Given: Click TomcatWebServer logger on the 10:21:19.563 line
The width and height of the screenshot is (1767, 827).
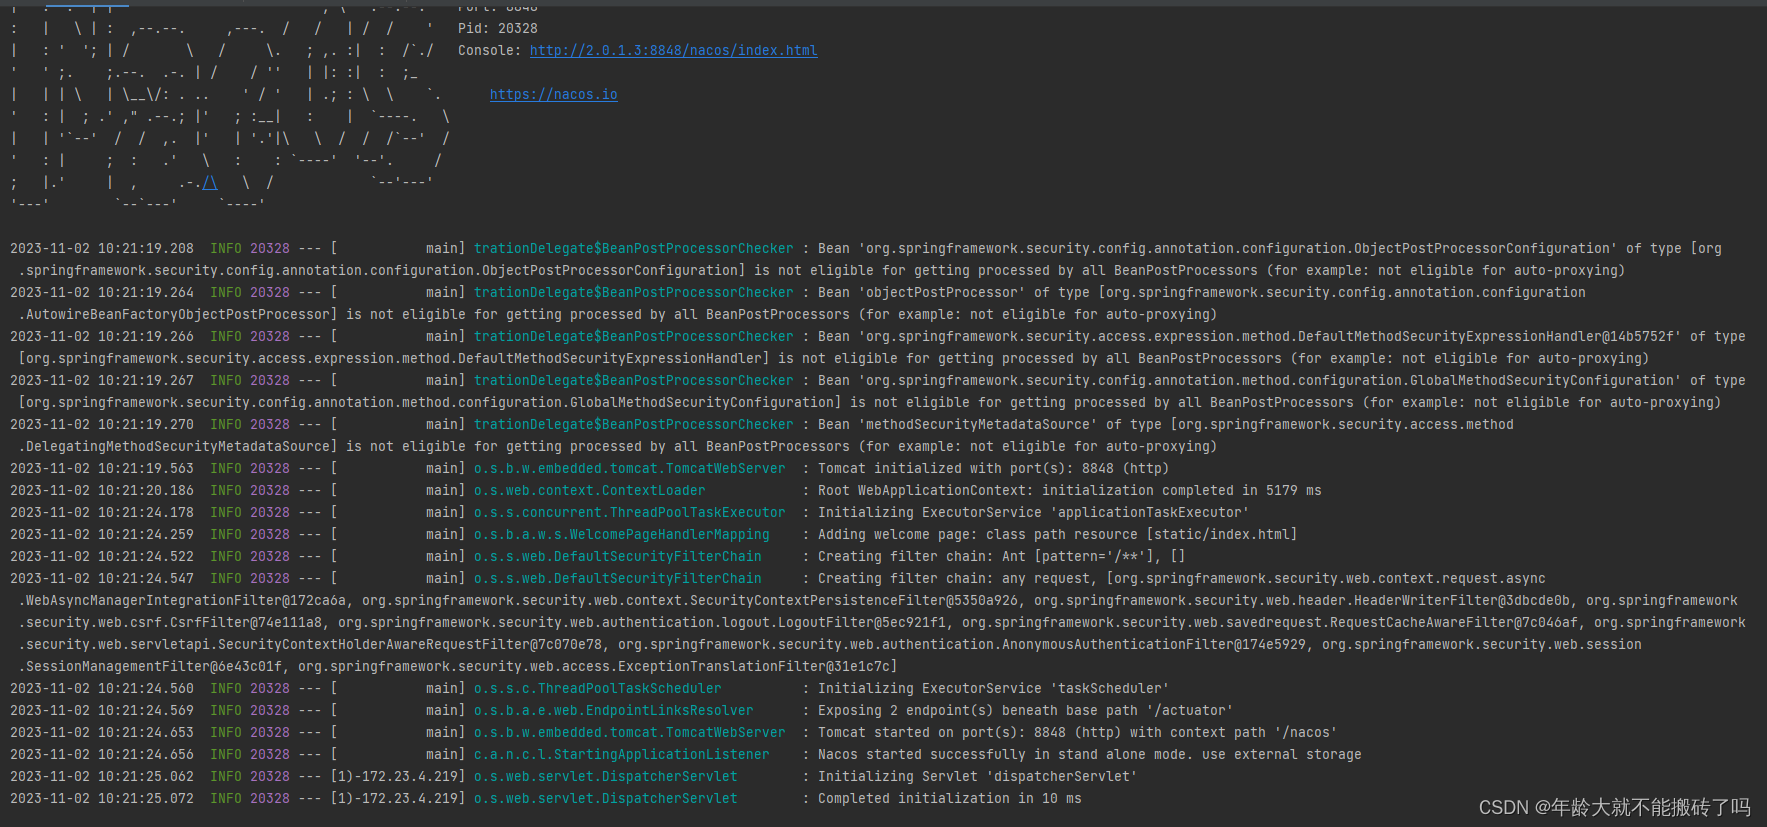Looking at the screenshot, I should (629, 468).
